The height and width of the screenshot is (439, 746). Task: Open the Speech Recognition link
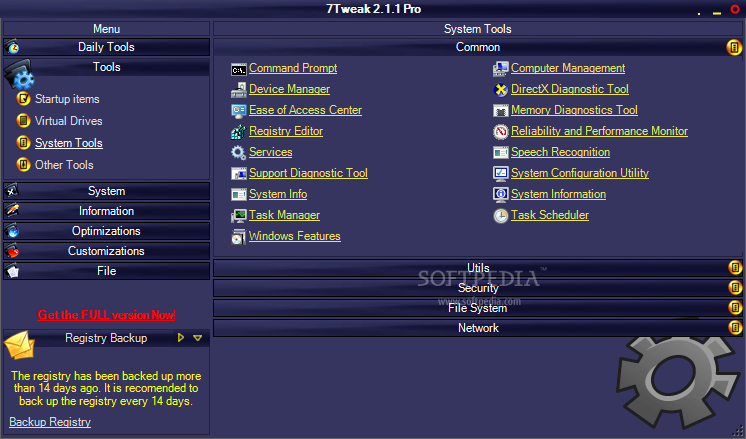click(x=560, y=152)
